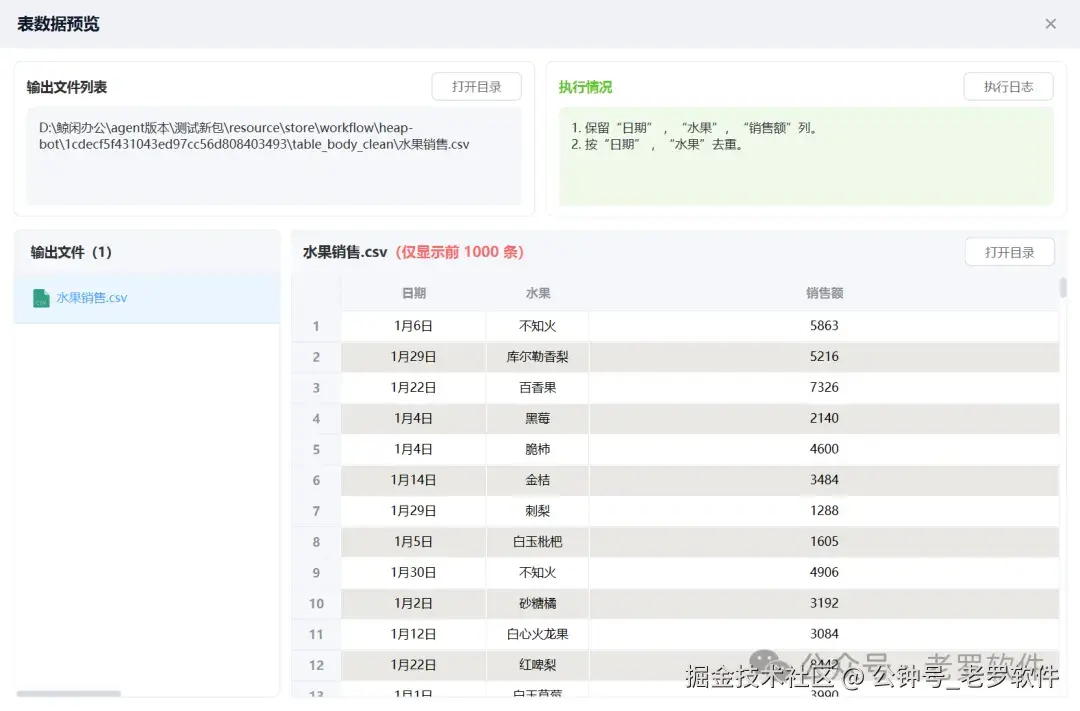Click 打开目录 in the 输出文件列表 panel
The image size is (1080, 711).
pyautogui.click(x=476, y=87)
